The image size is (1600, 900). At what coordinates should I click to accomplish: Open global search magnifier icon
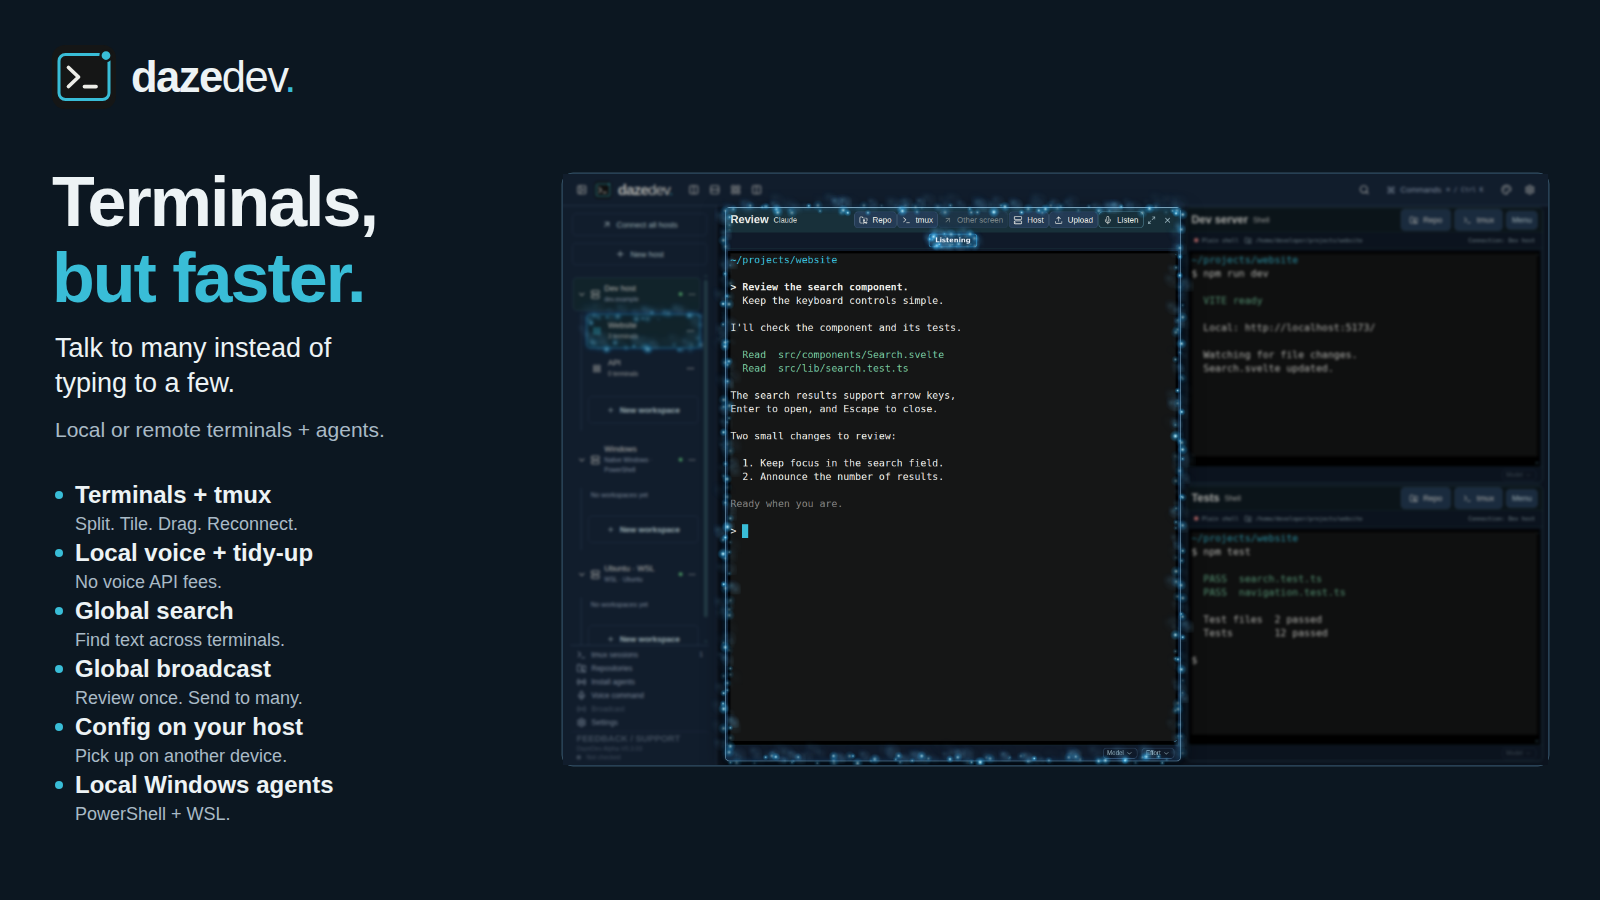coord(1364,190)
